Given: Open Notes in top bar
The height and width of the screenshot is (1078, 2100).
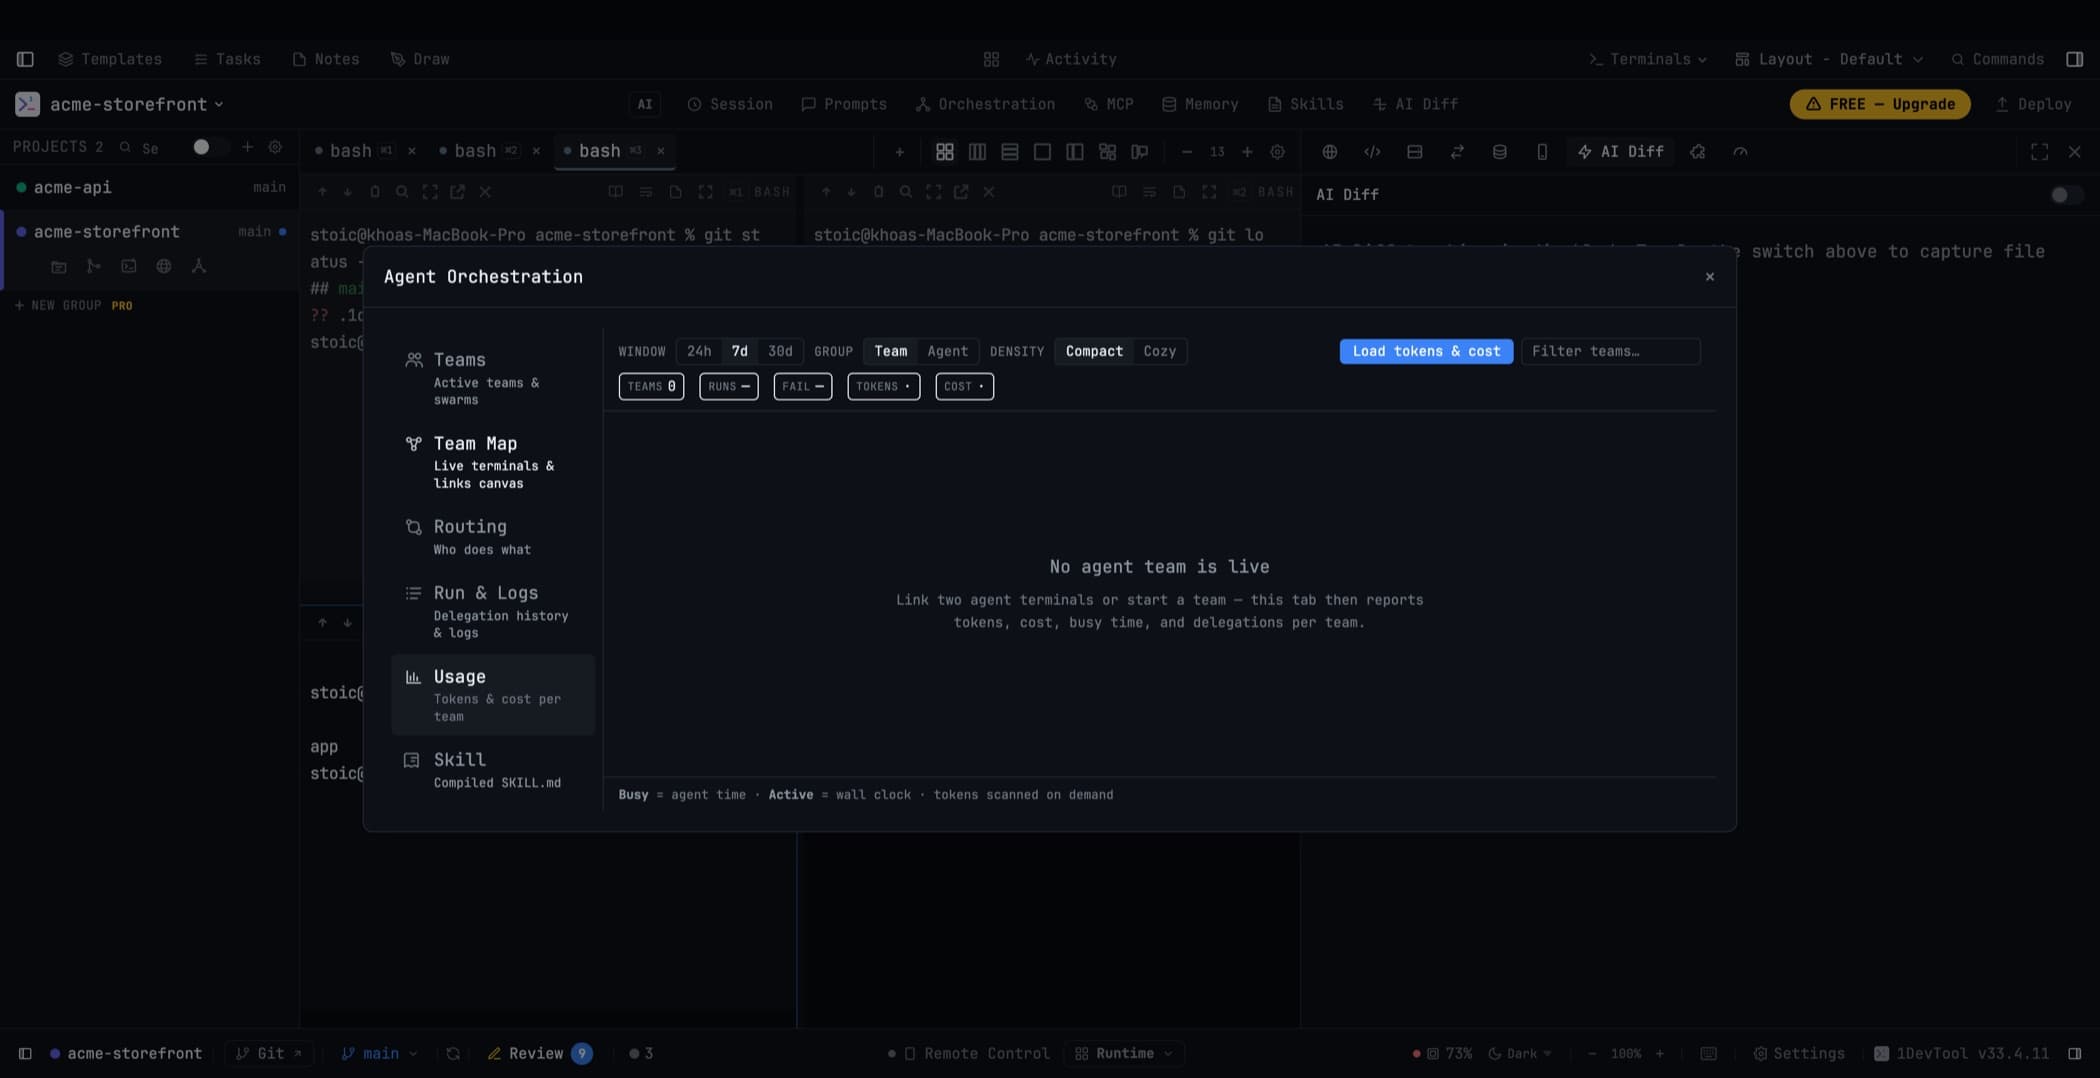Looking at the screenshot, I should click(x=326, y=59).
